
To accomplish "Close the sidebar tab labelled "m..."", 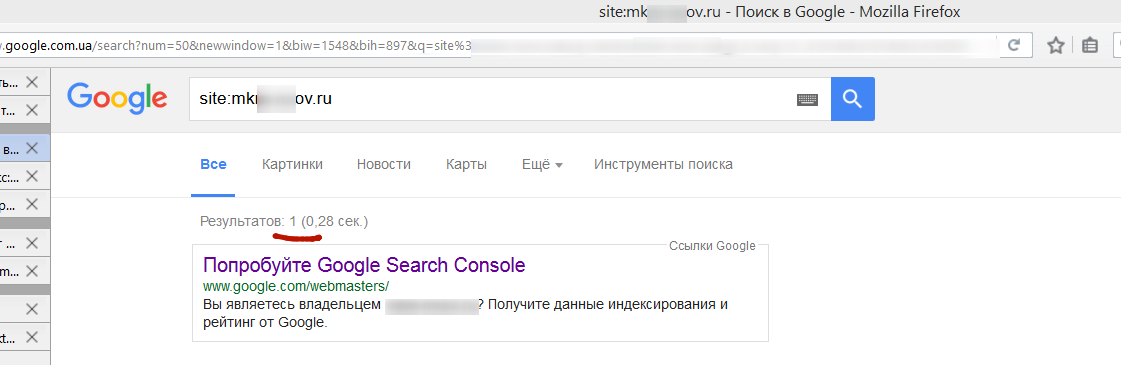I will point(31,271).
